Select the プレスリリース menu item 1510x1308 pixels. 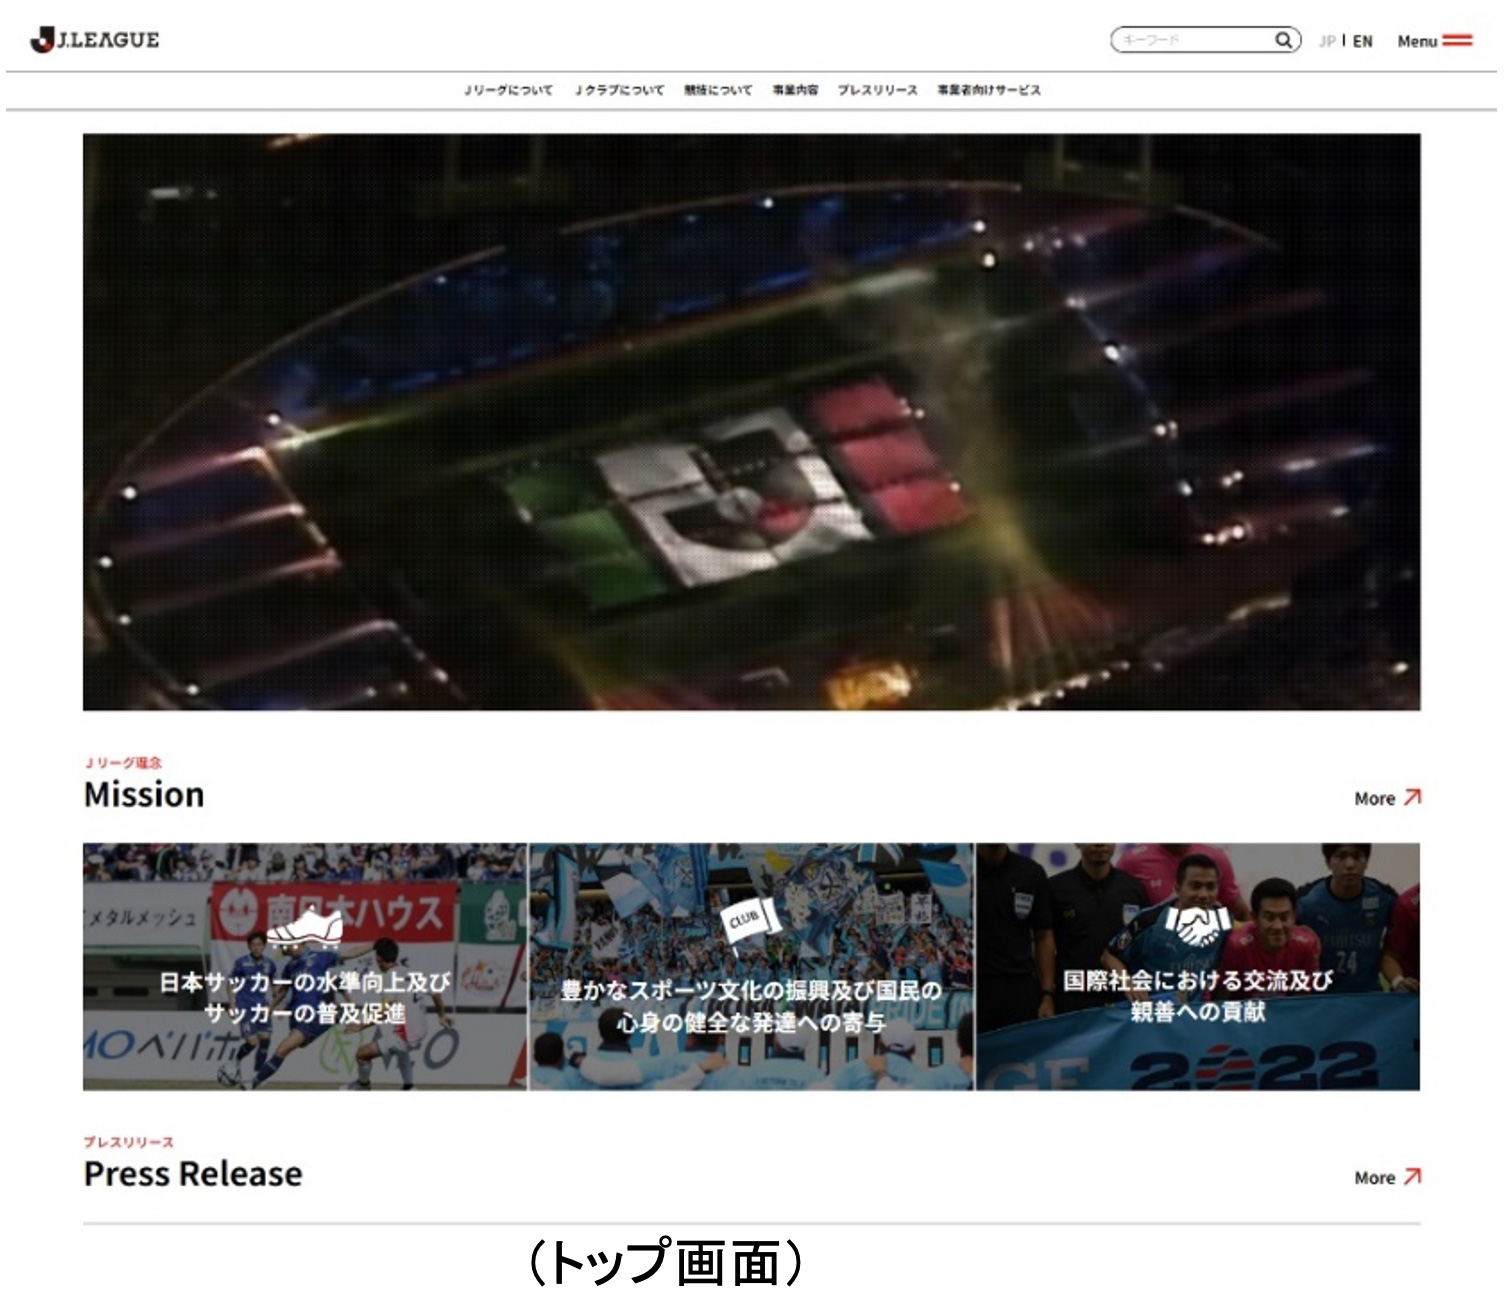877,90
